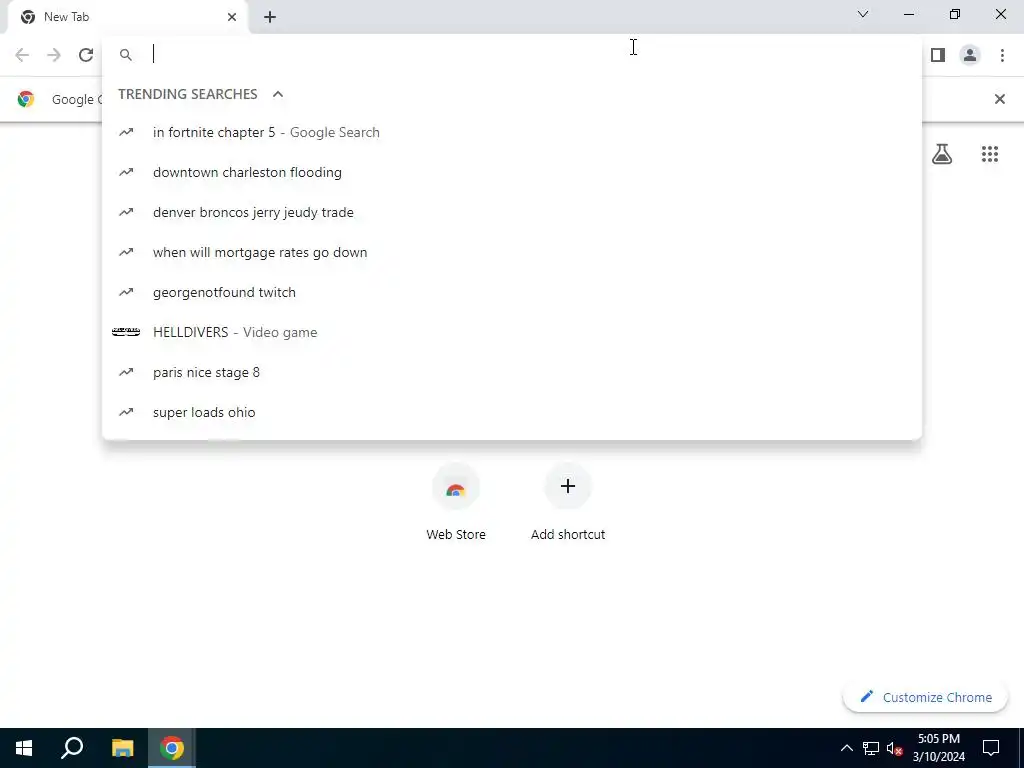Click the forward navigation arrow
The height and width of the screenshot is (768, 1024).
click(x=54, y=55)
